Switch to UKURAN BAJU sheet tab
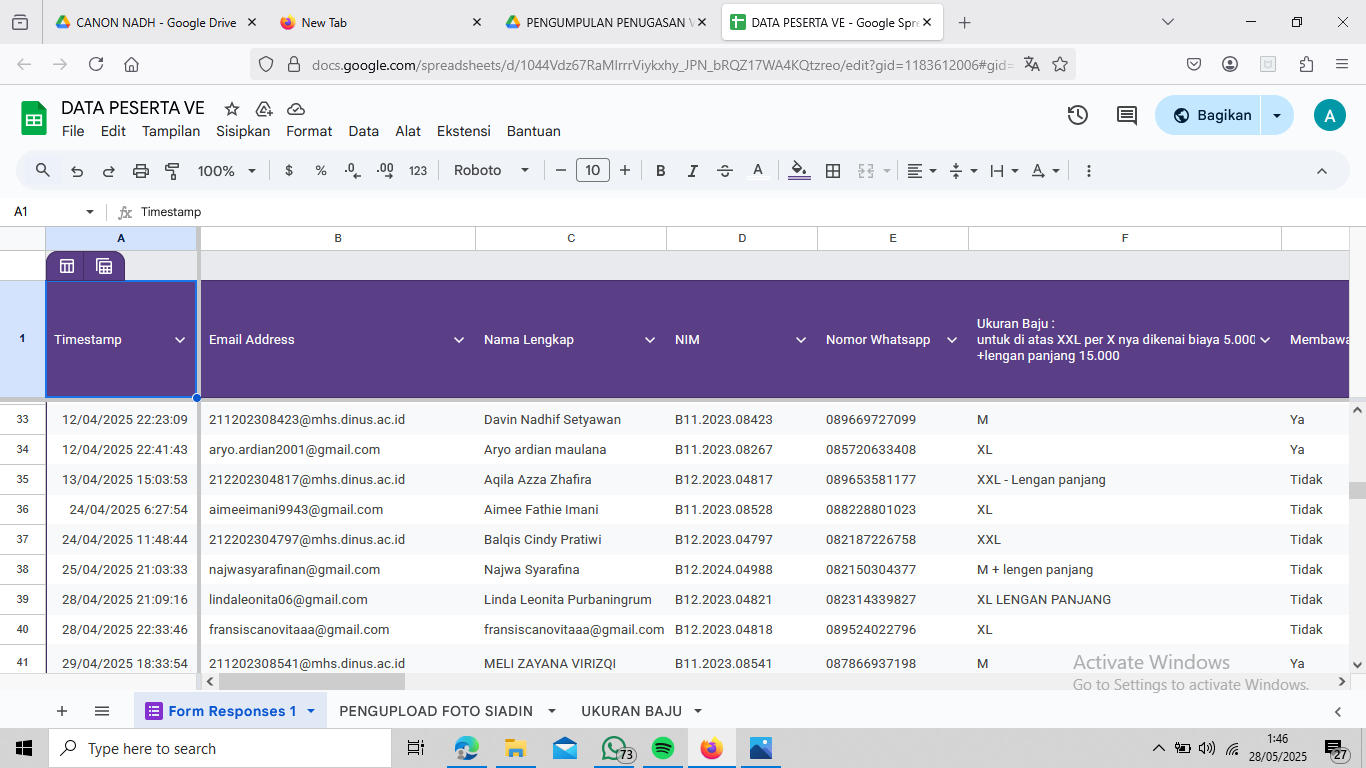Image resolution: width=1366 pixels, height=768 pixels. (x=631, y=711)
